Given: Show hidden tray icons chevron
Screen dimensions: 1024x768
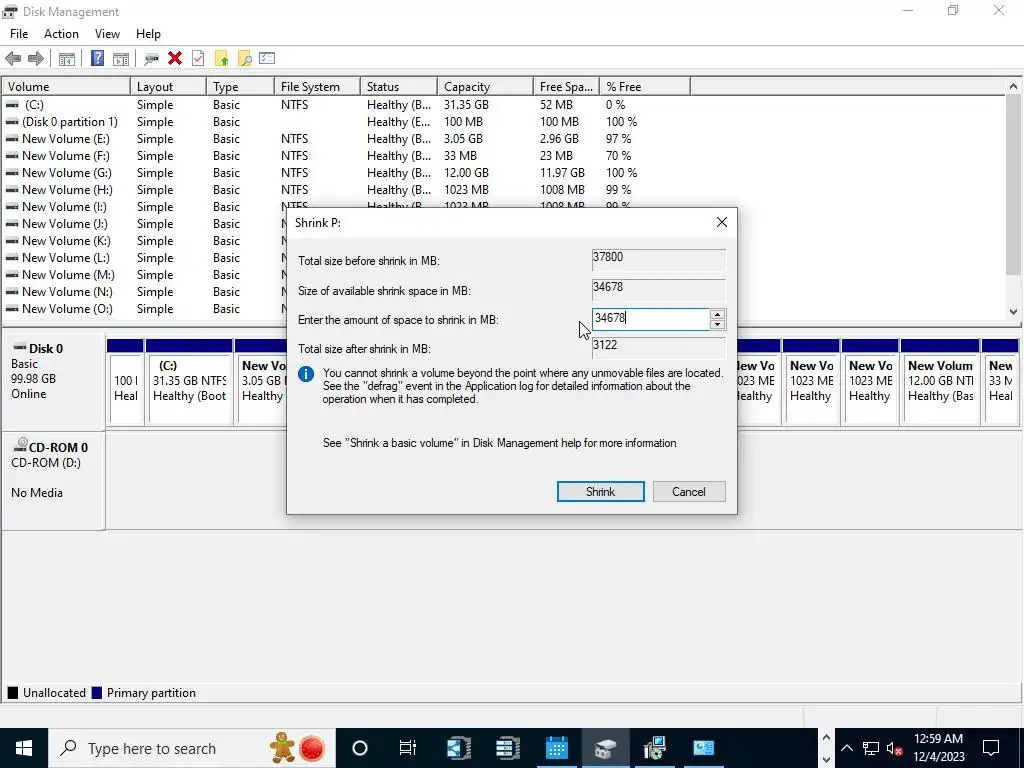Looking at the screenshot, I should pos(846,748).
